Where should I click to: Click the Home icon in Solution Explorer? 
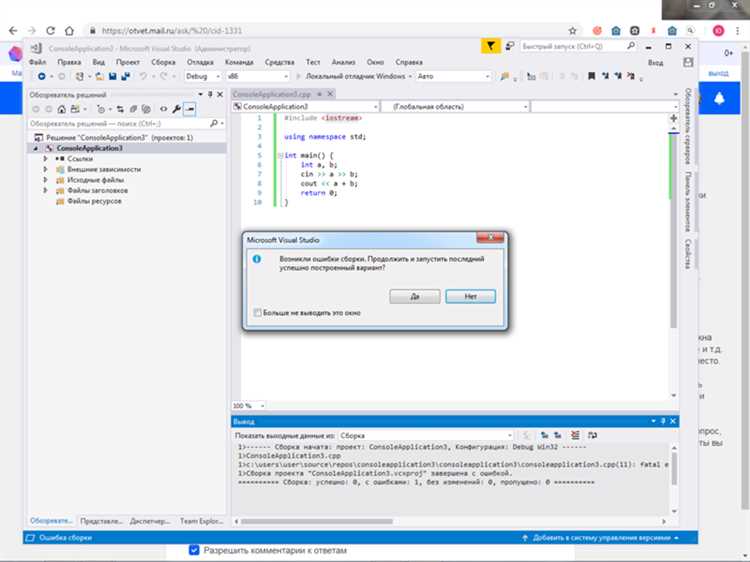pyautogui.click(x=62, y=109)
